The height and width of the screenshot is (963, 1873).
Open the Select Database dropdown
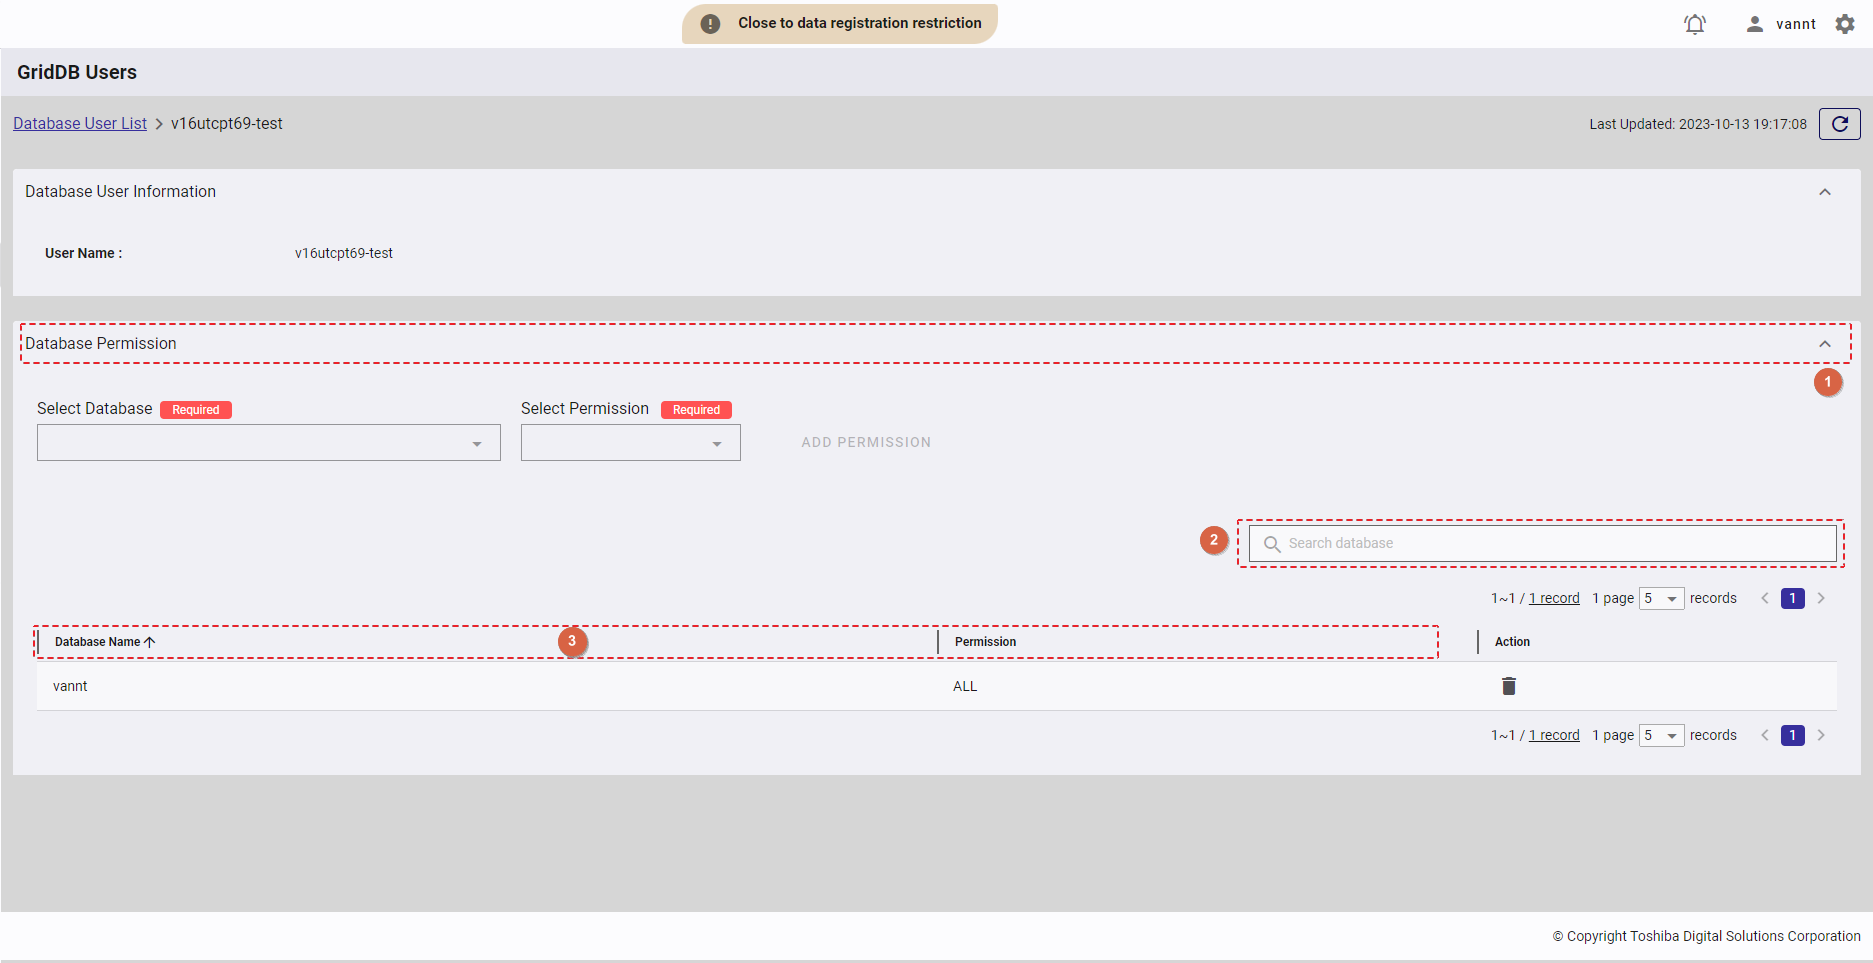coord(268,443)
